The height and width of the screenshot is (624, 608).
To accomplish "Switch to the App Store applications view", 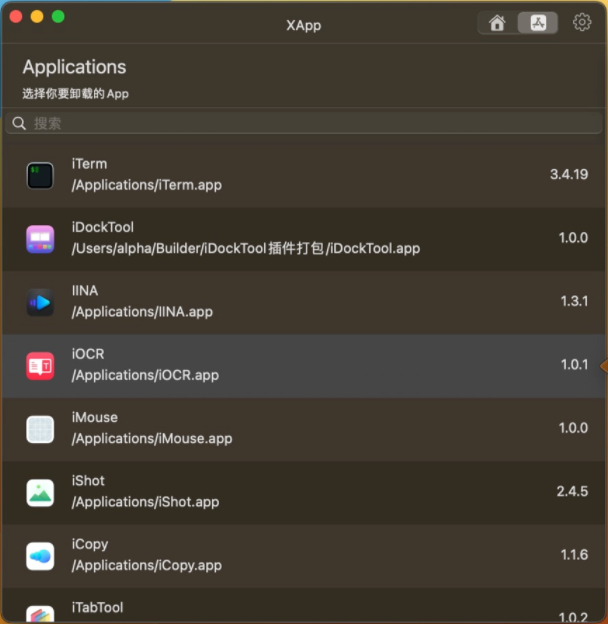I will pyautogui.click(x=538, y=23).
